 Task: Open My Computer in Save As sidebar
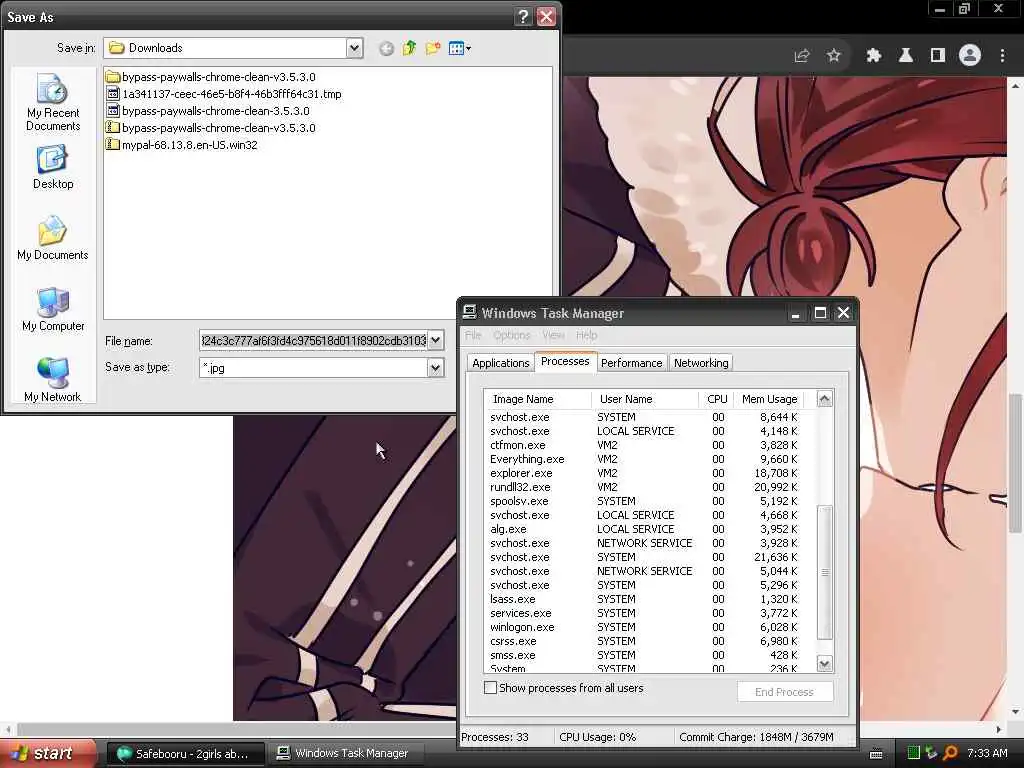tap(53, 310)
